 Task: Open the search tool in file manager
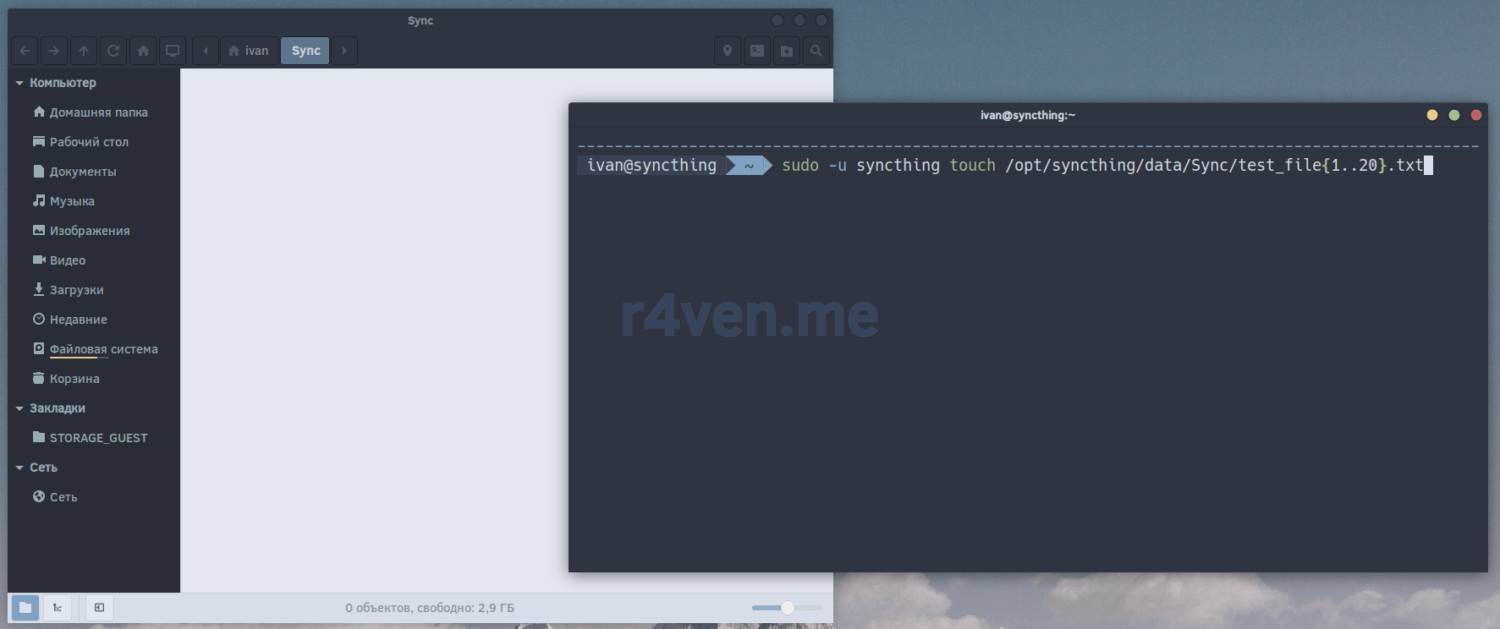[817, 51]
